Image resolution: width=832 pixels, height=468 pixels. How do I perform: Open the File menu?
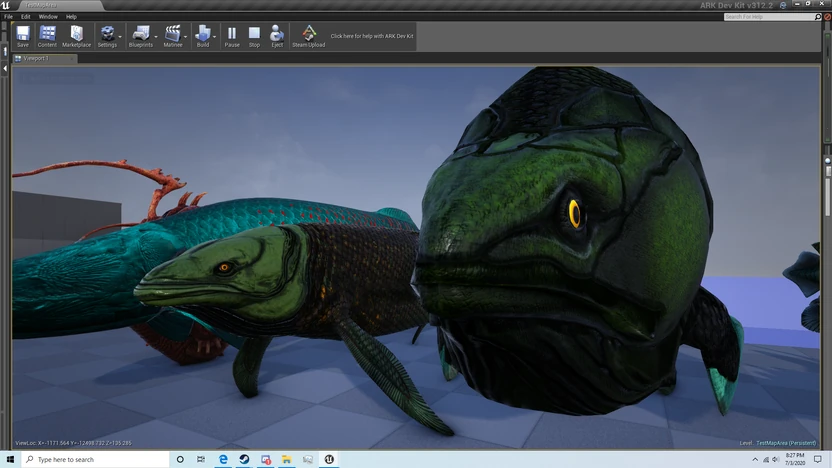[9, 17]
